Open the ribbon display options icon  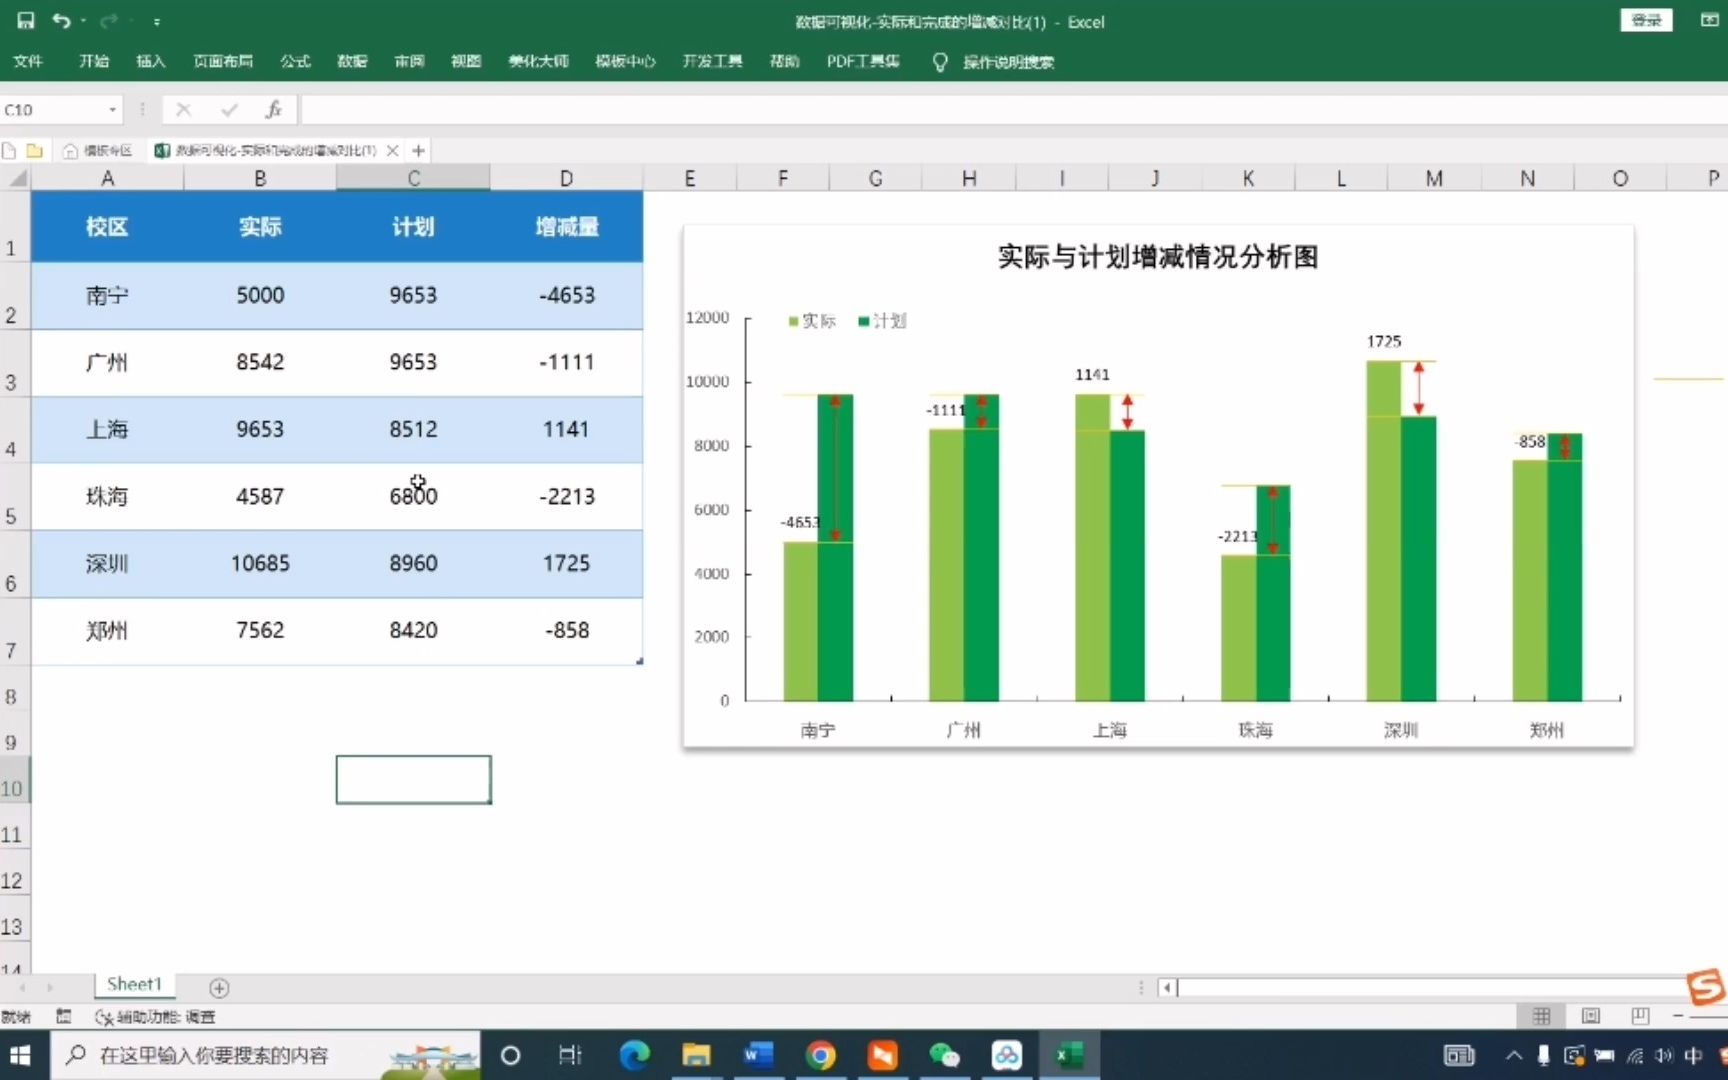click(1709, 20)
